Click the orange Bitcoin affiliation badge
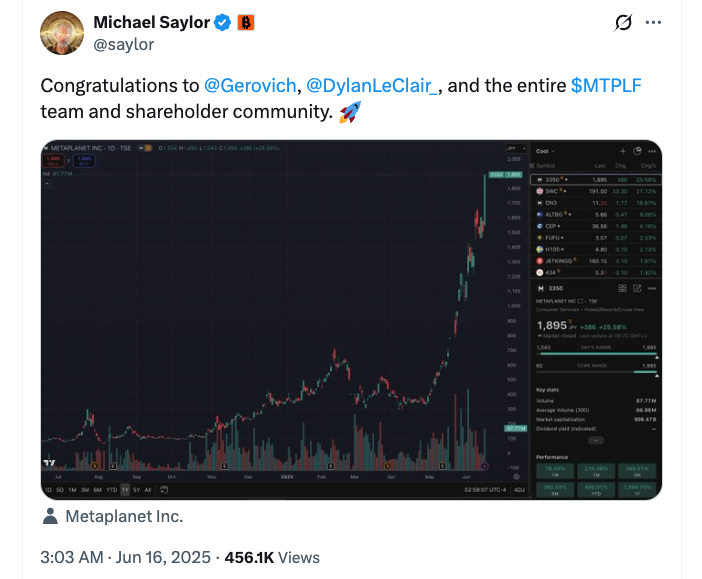The image size is (702, 579). tap(246, 22)
